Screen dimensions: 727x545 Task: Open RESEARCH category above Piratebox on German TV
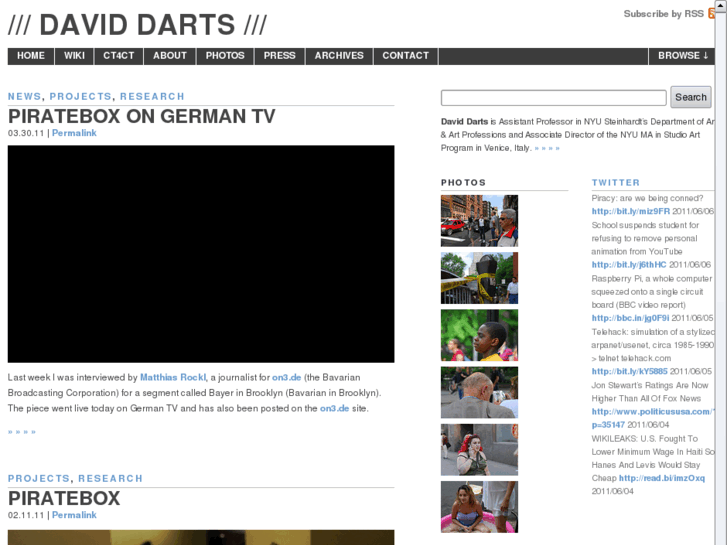click(152, 96)
